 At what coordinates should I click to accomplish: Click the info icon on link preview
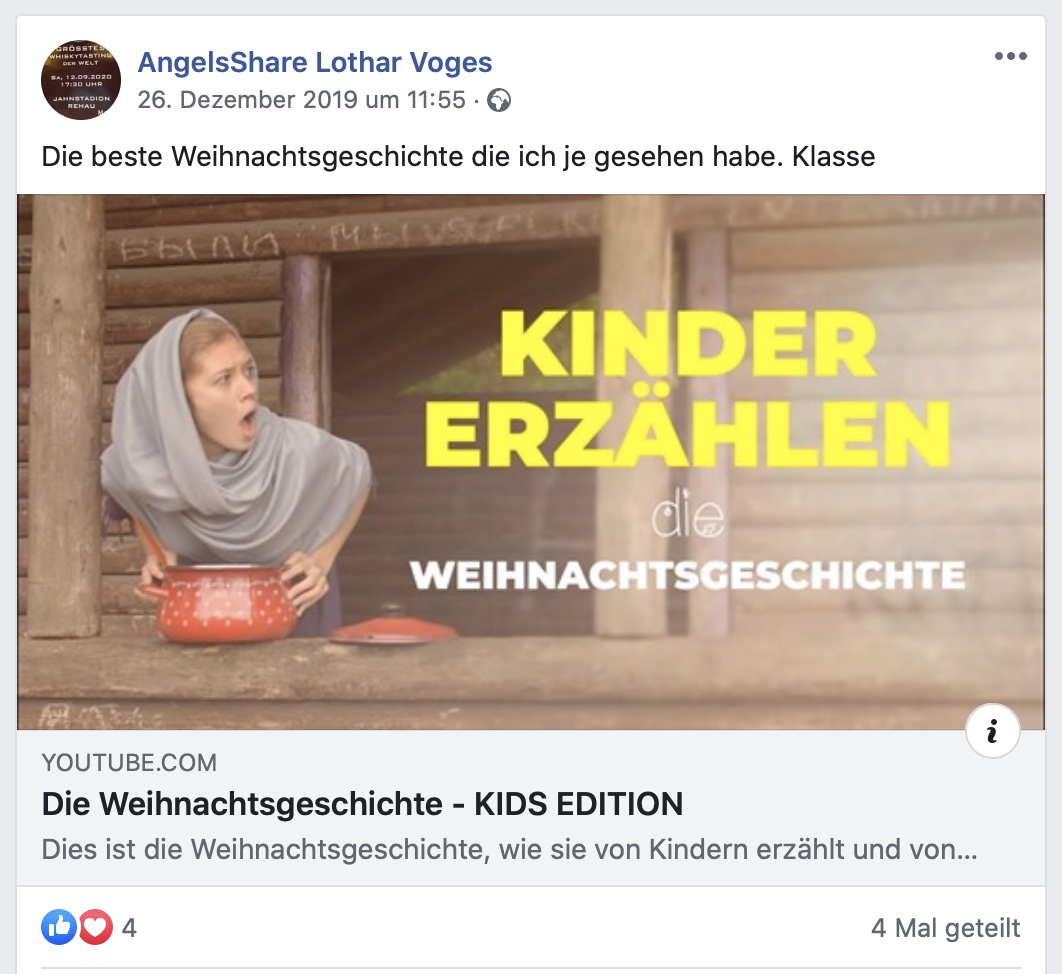(x=992, y=732)
